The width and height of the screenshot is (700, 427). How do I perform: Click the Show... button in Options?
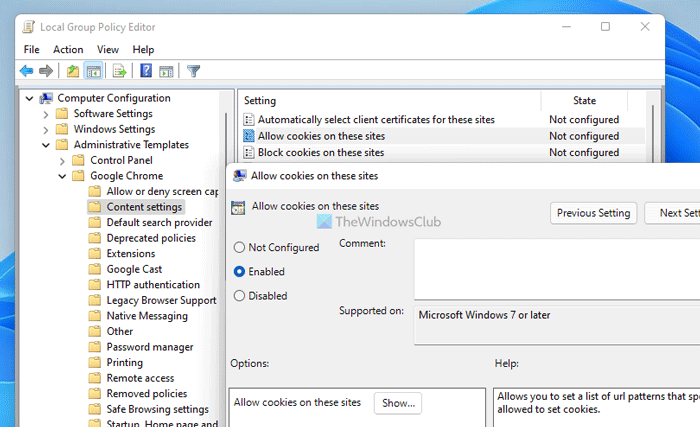(398, 403)
